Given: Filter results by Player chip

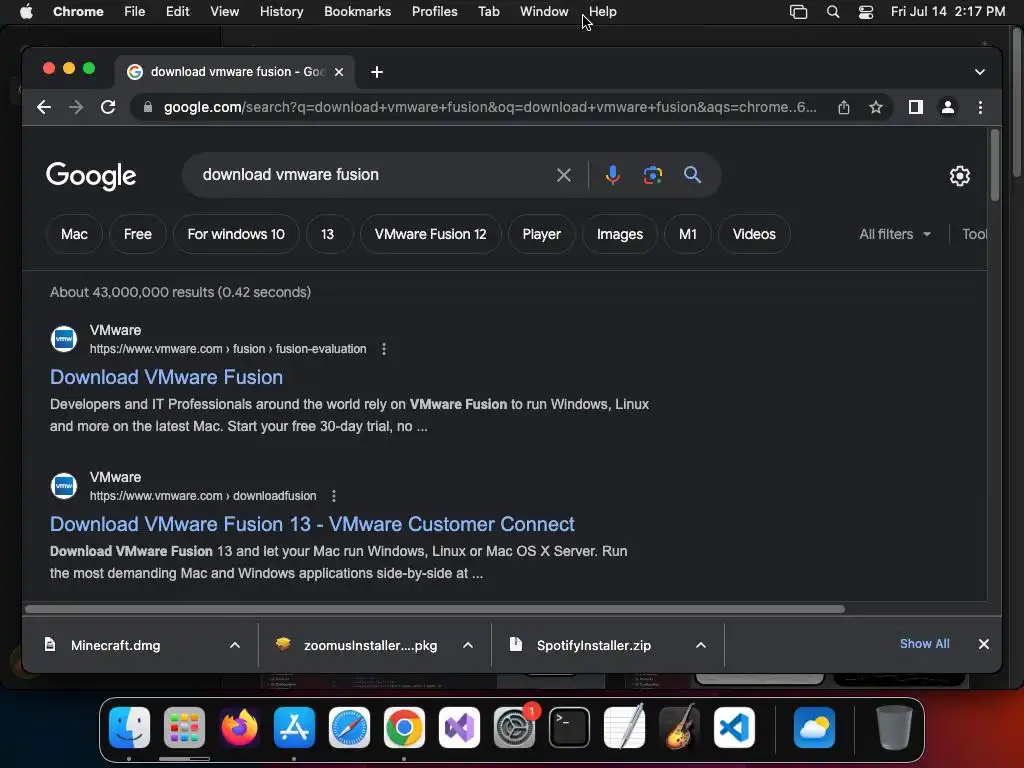Looking at the screenshot, I should pyautogui.click(x=541, y=234).
